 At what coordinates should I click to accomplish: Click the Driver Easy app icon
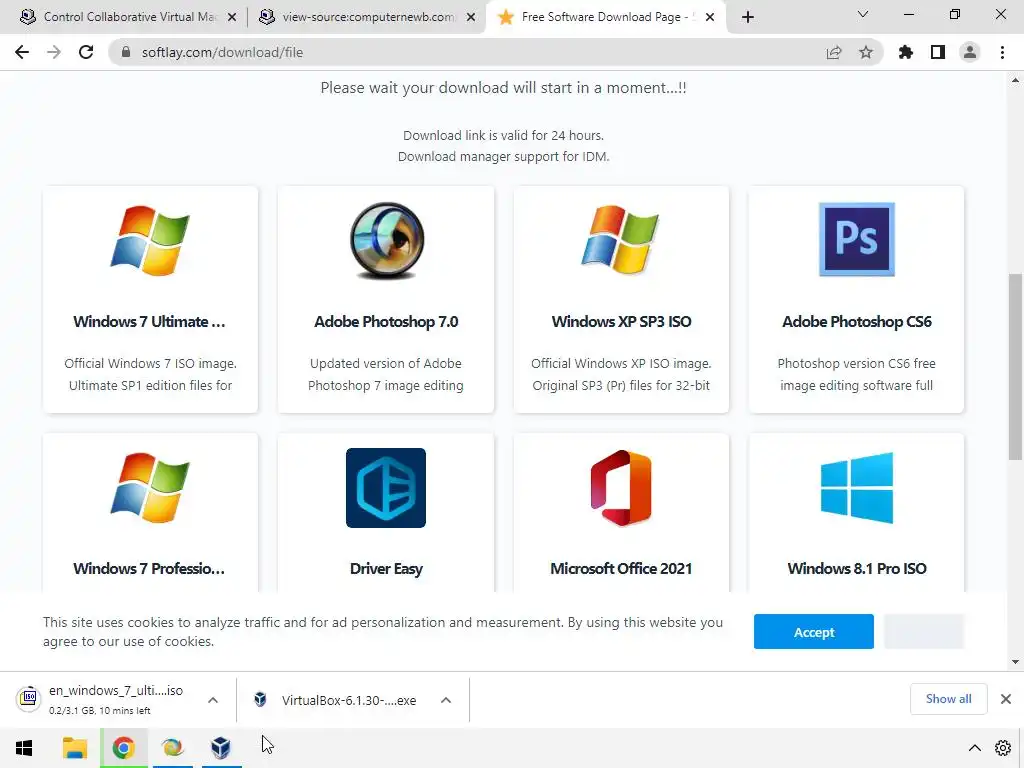(x=386, y=488)
